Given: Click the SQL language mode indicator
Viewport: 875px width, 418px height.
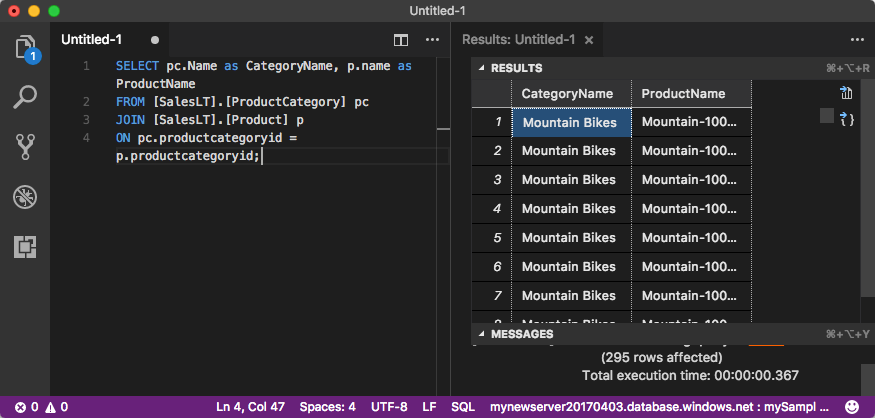Looking at the screenshot, I should click(463, 407).
